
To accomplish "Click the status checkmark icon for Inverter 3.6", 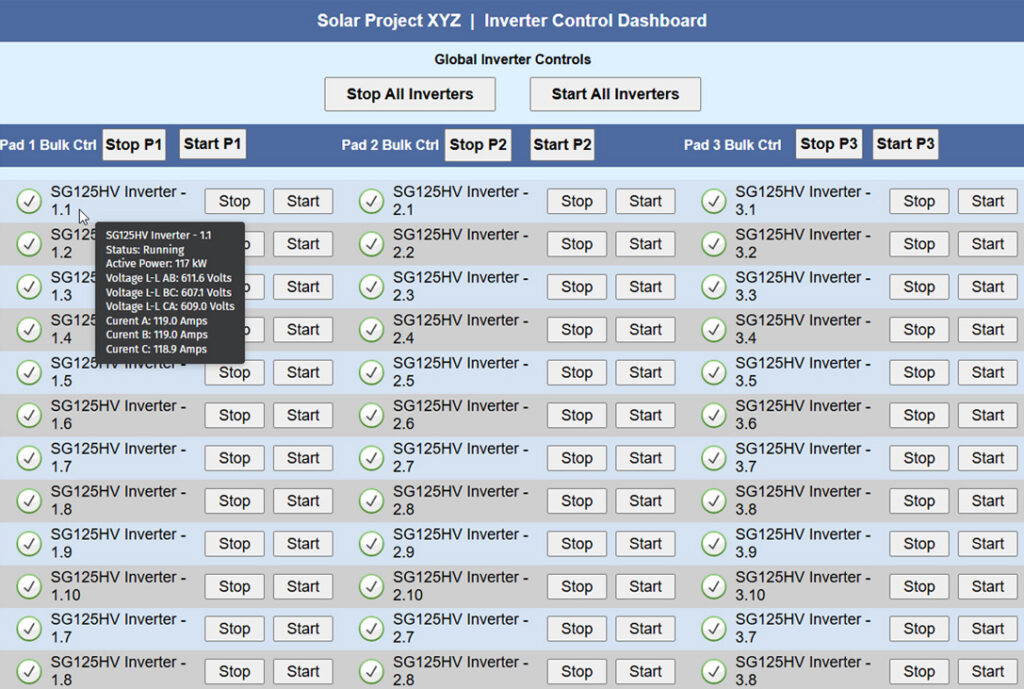I will [713, 415].
